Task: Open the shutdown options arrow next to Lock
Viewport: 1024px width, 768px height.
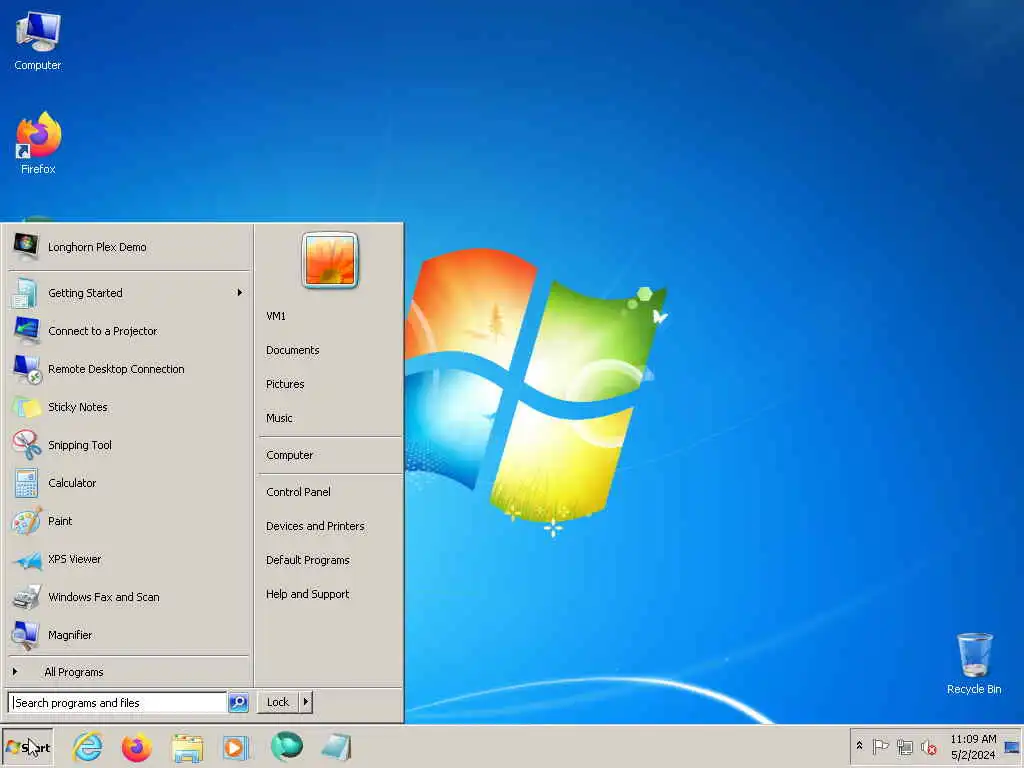Action: 306,702
